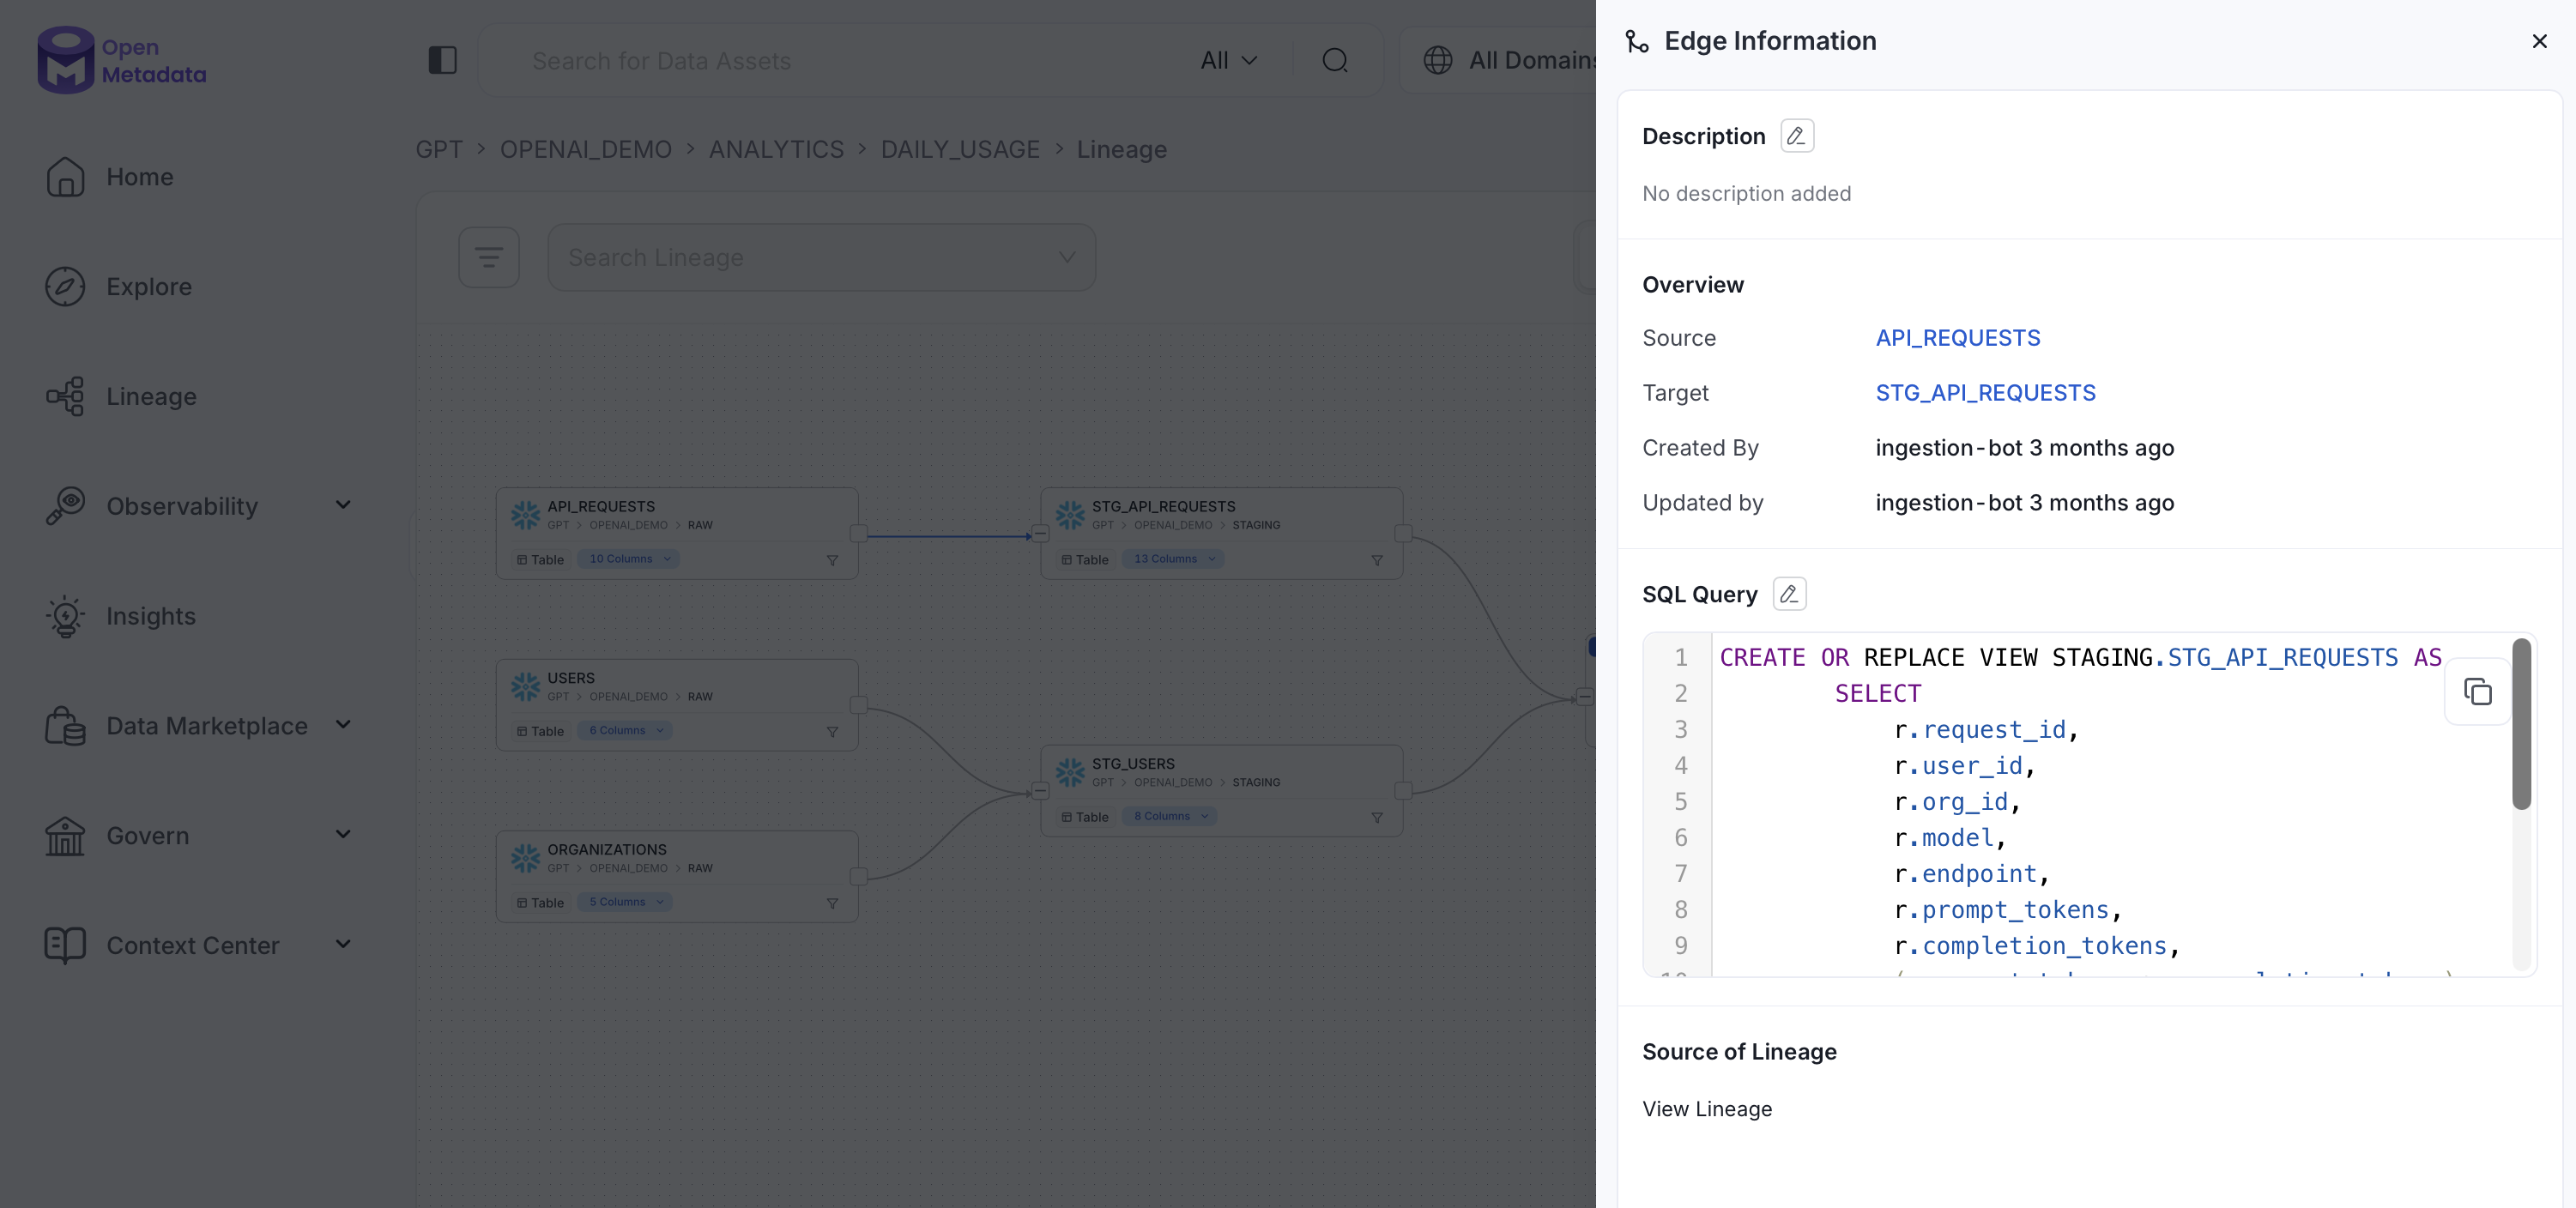Click the Insights lightbulb icon
The width and height of the screenshot is (2576, 1208).
click(x=65, y=616)
